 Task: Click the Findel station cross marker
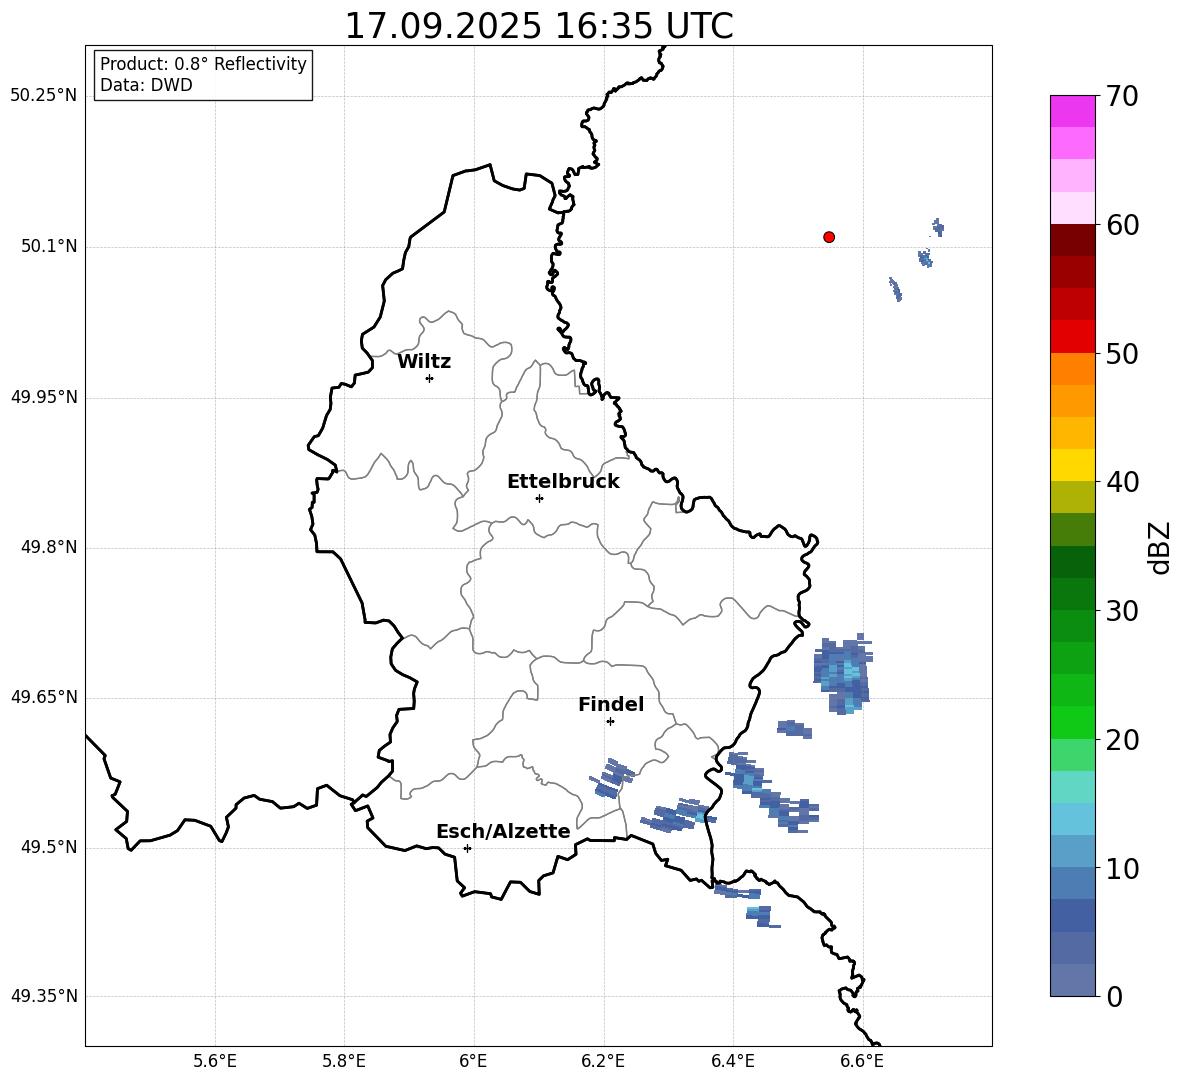tap(611, 722)
